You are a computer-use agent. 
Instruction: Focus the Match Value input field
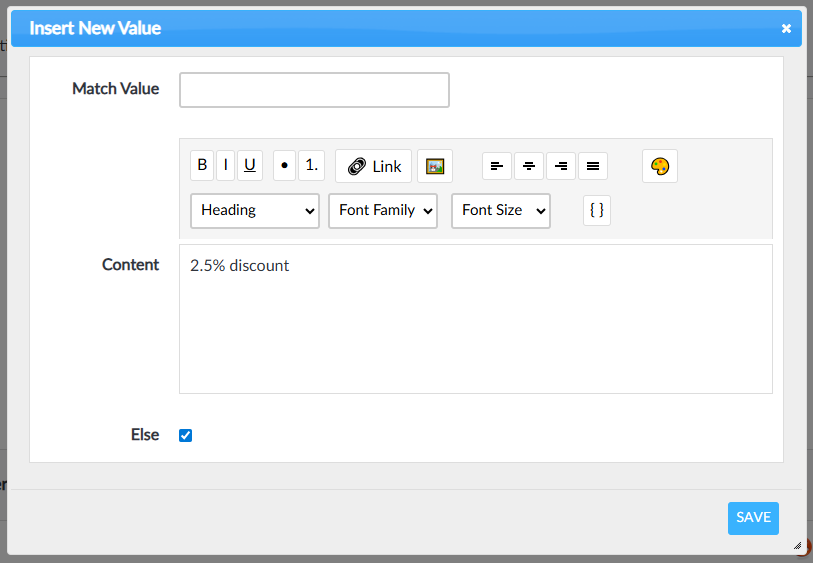314,90
